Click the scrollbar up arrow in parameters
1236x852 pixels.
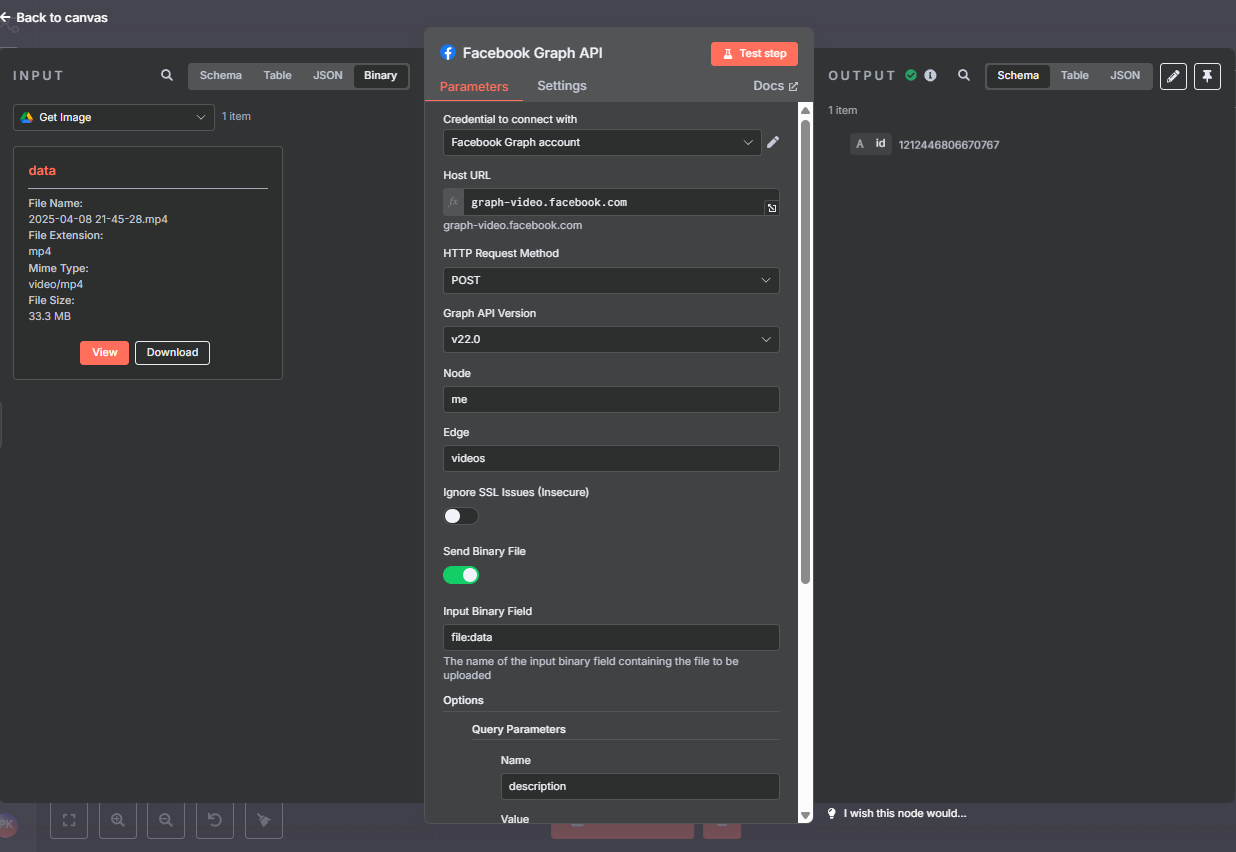click(805, 109)
